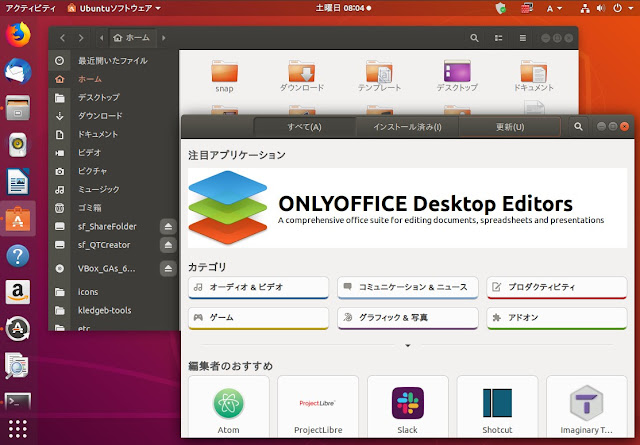
Task: Click ホーム path button in Files
Action: click(x=131, y=38)
